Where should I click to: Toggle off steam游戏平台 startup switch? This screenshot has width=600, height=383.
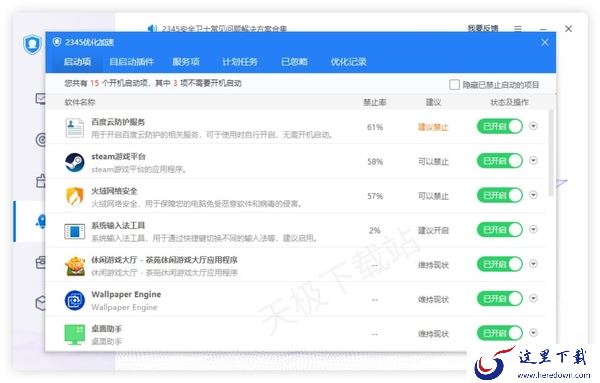(500, 161)
